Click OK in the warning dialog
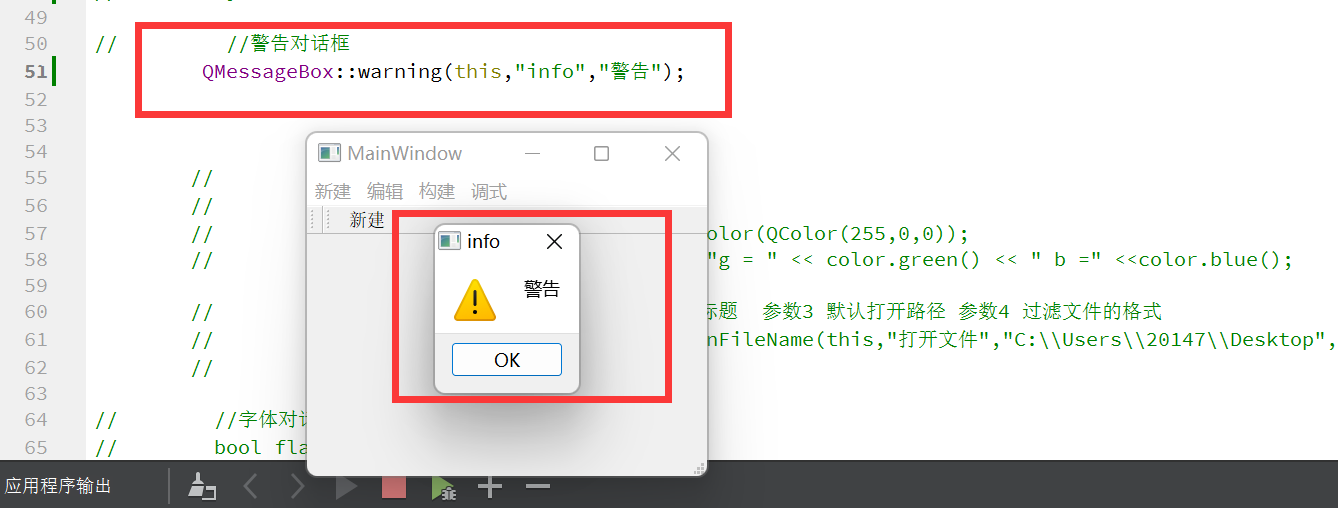This screenshot has width=1338, height=508. [507, 360]
